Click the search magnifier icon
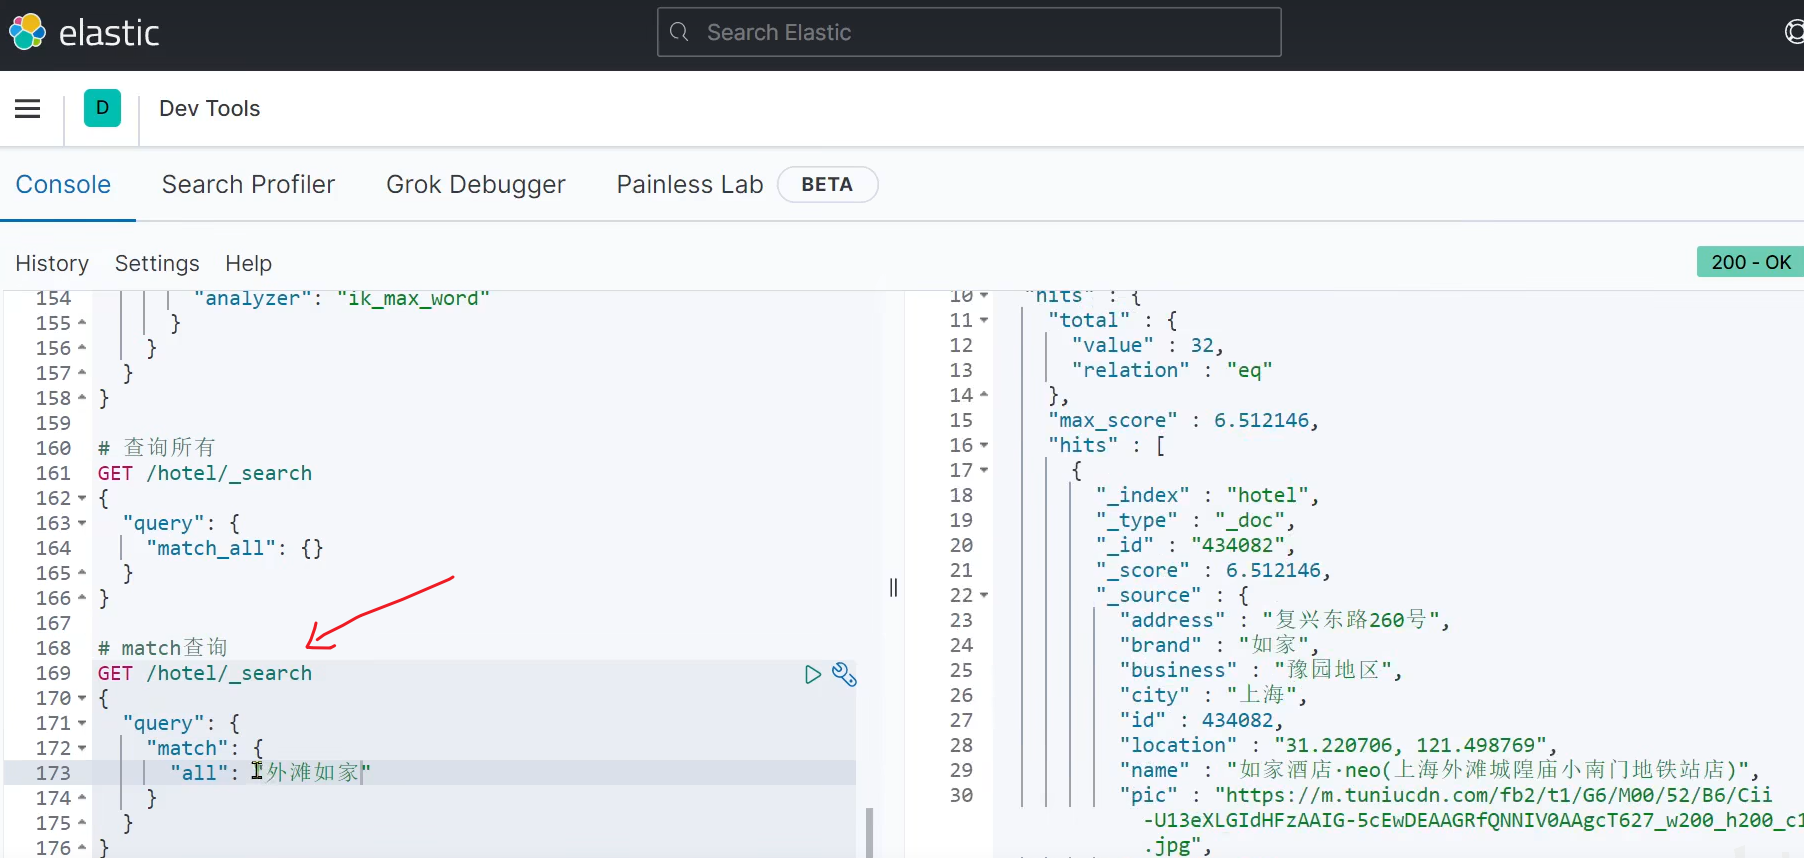 click(x=679, y=32)
